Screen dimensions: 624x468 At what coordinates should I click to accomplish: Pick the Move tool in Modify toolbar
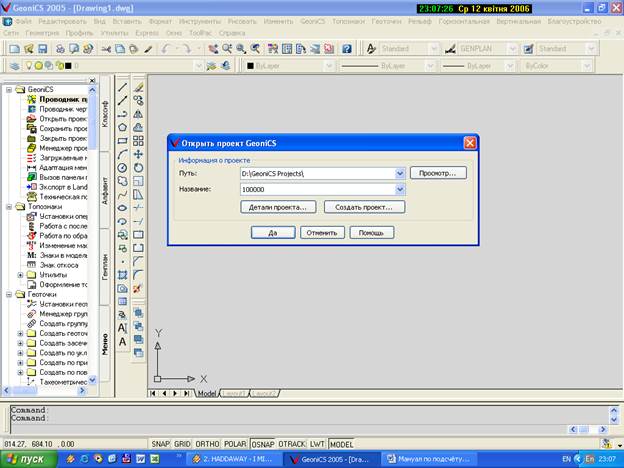138,154
